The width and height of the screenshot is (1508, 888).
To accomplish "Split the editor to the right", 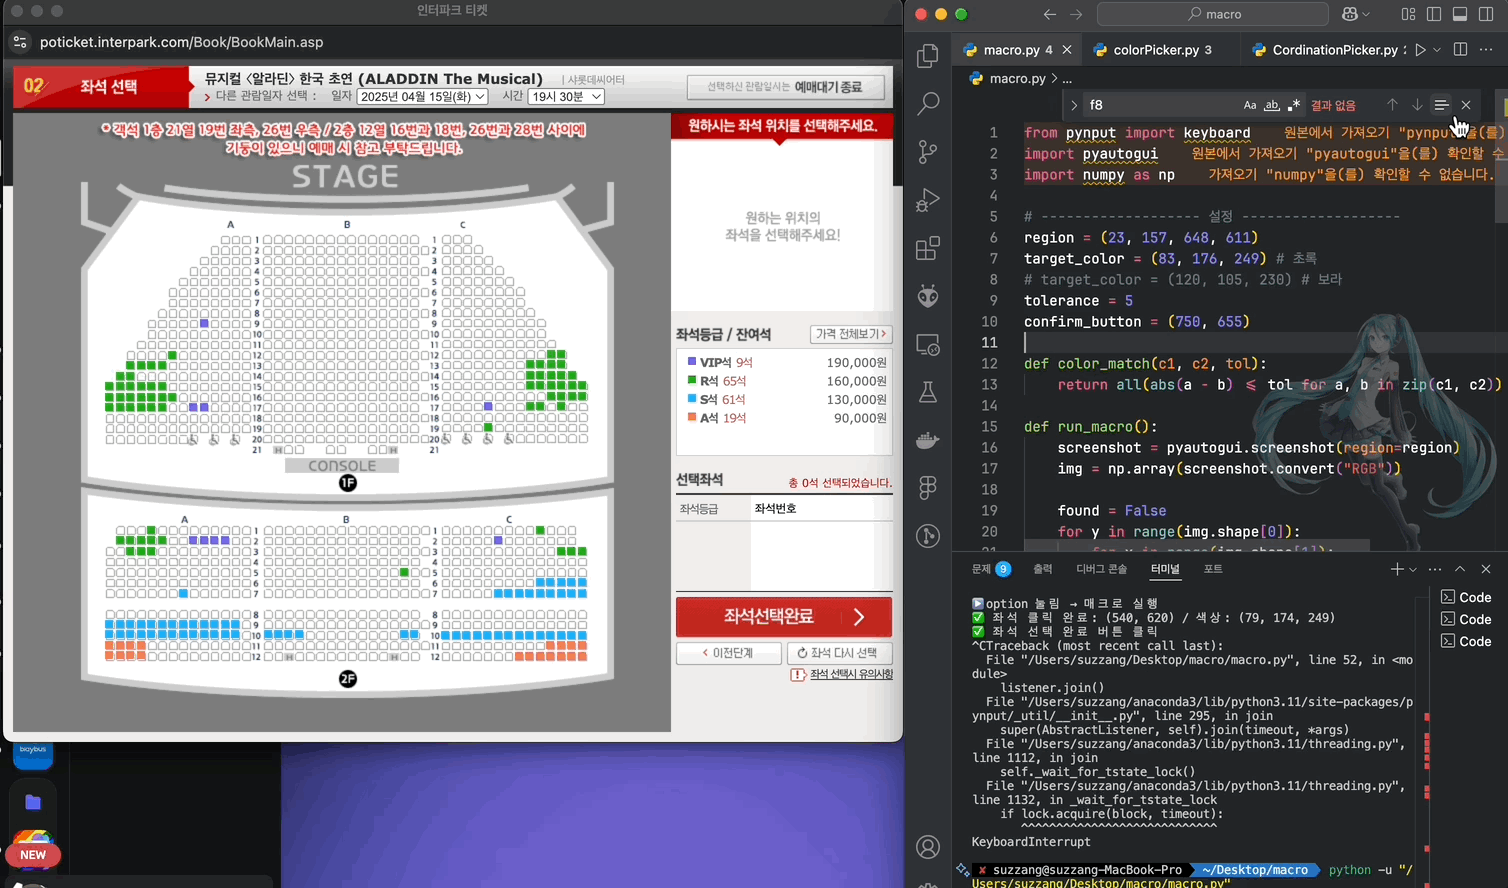I will pyautogui.click(x=1460, y=50).
